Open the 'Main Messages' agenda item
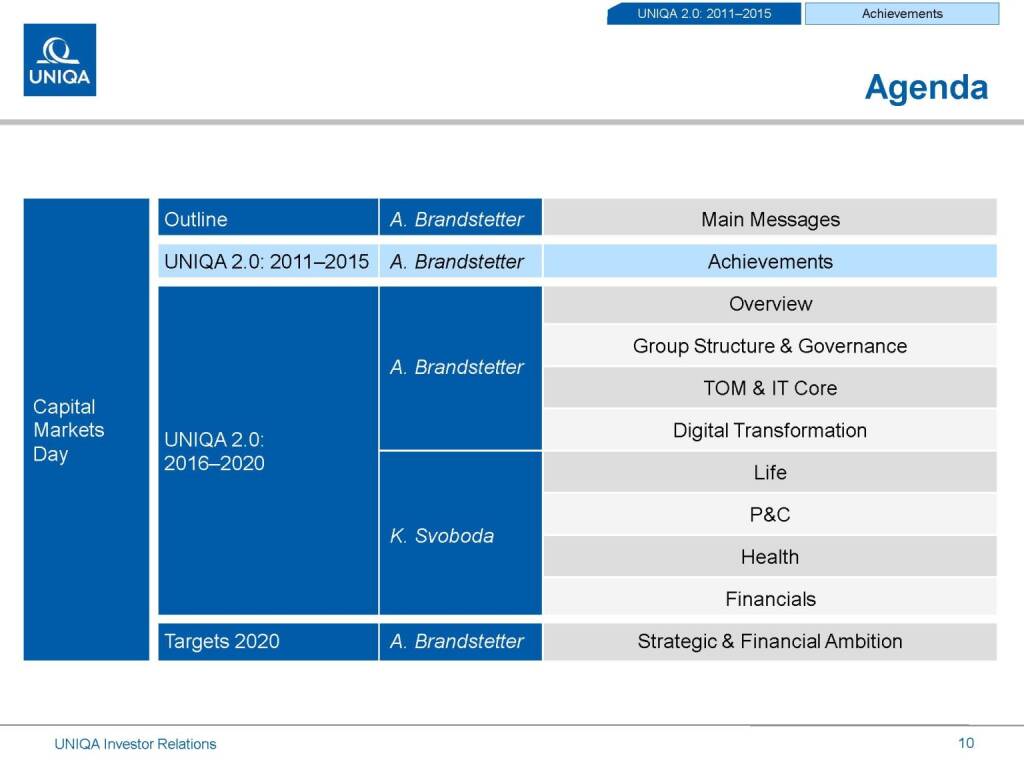The height and width of the screenshot is (768, 1024). pyautogui.click(x=770, y=219)
